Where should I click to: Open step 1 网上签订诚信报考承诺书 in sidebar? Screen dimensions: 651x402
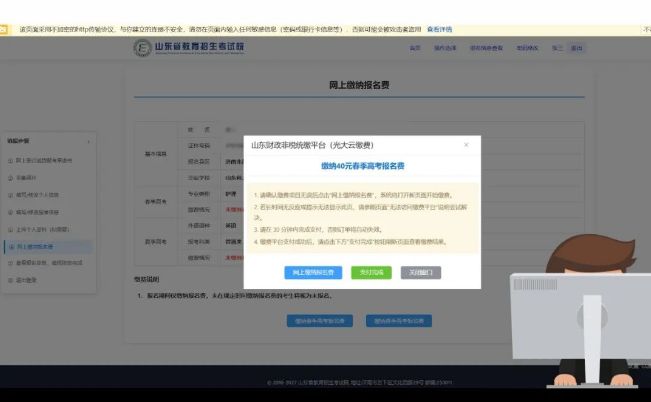point(40,160)
